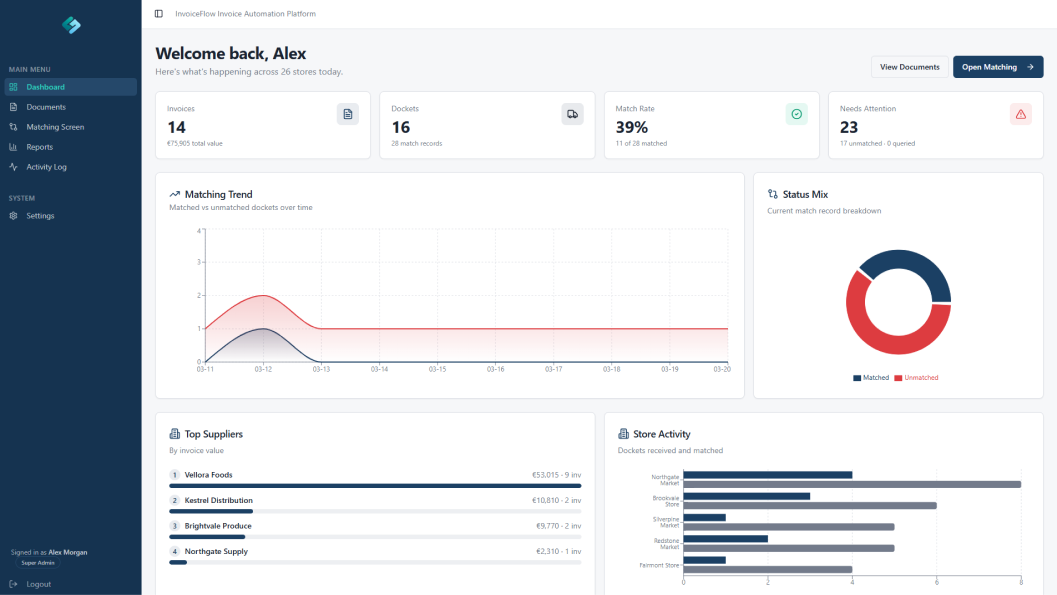1057x595 pixels.
Task: Click the InvoiceFlow platform title text
Action: point(245,13)
